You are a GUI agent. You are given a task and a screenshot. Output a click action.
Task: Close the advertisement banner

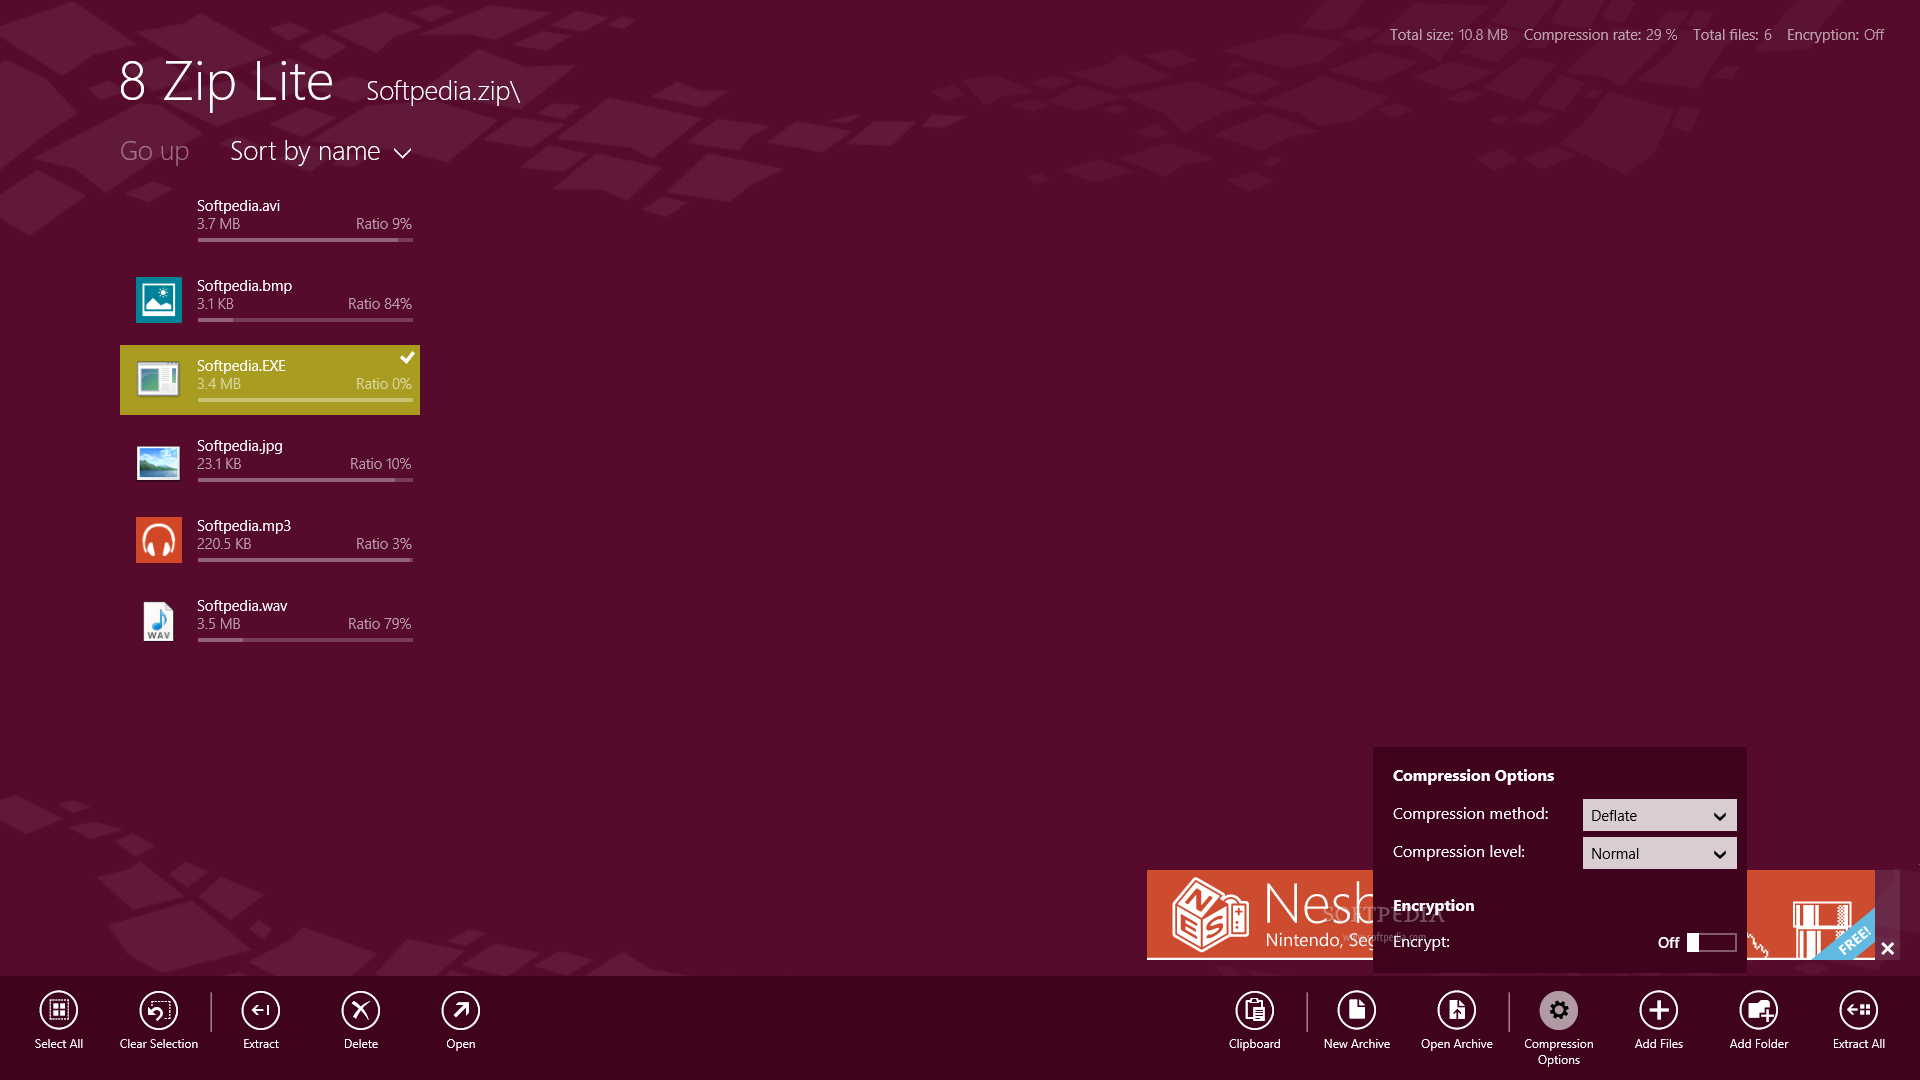1888,948
